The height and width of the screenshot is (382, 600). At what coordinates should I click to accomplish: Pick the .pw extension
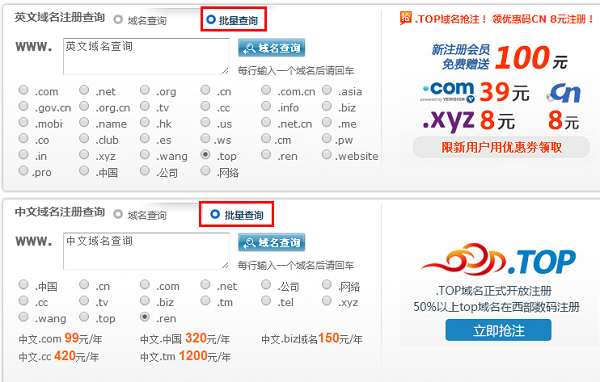(326, 138)
